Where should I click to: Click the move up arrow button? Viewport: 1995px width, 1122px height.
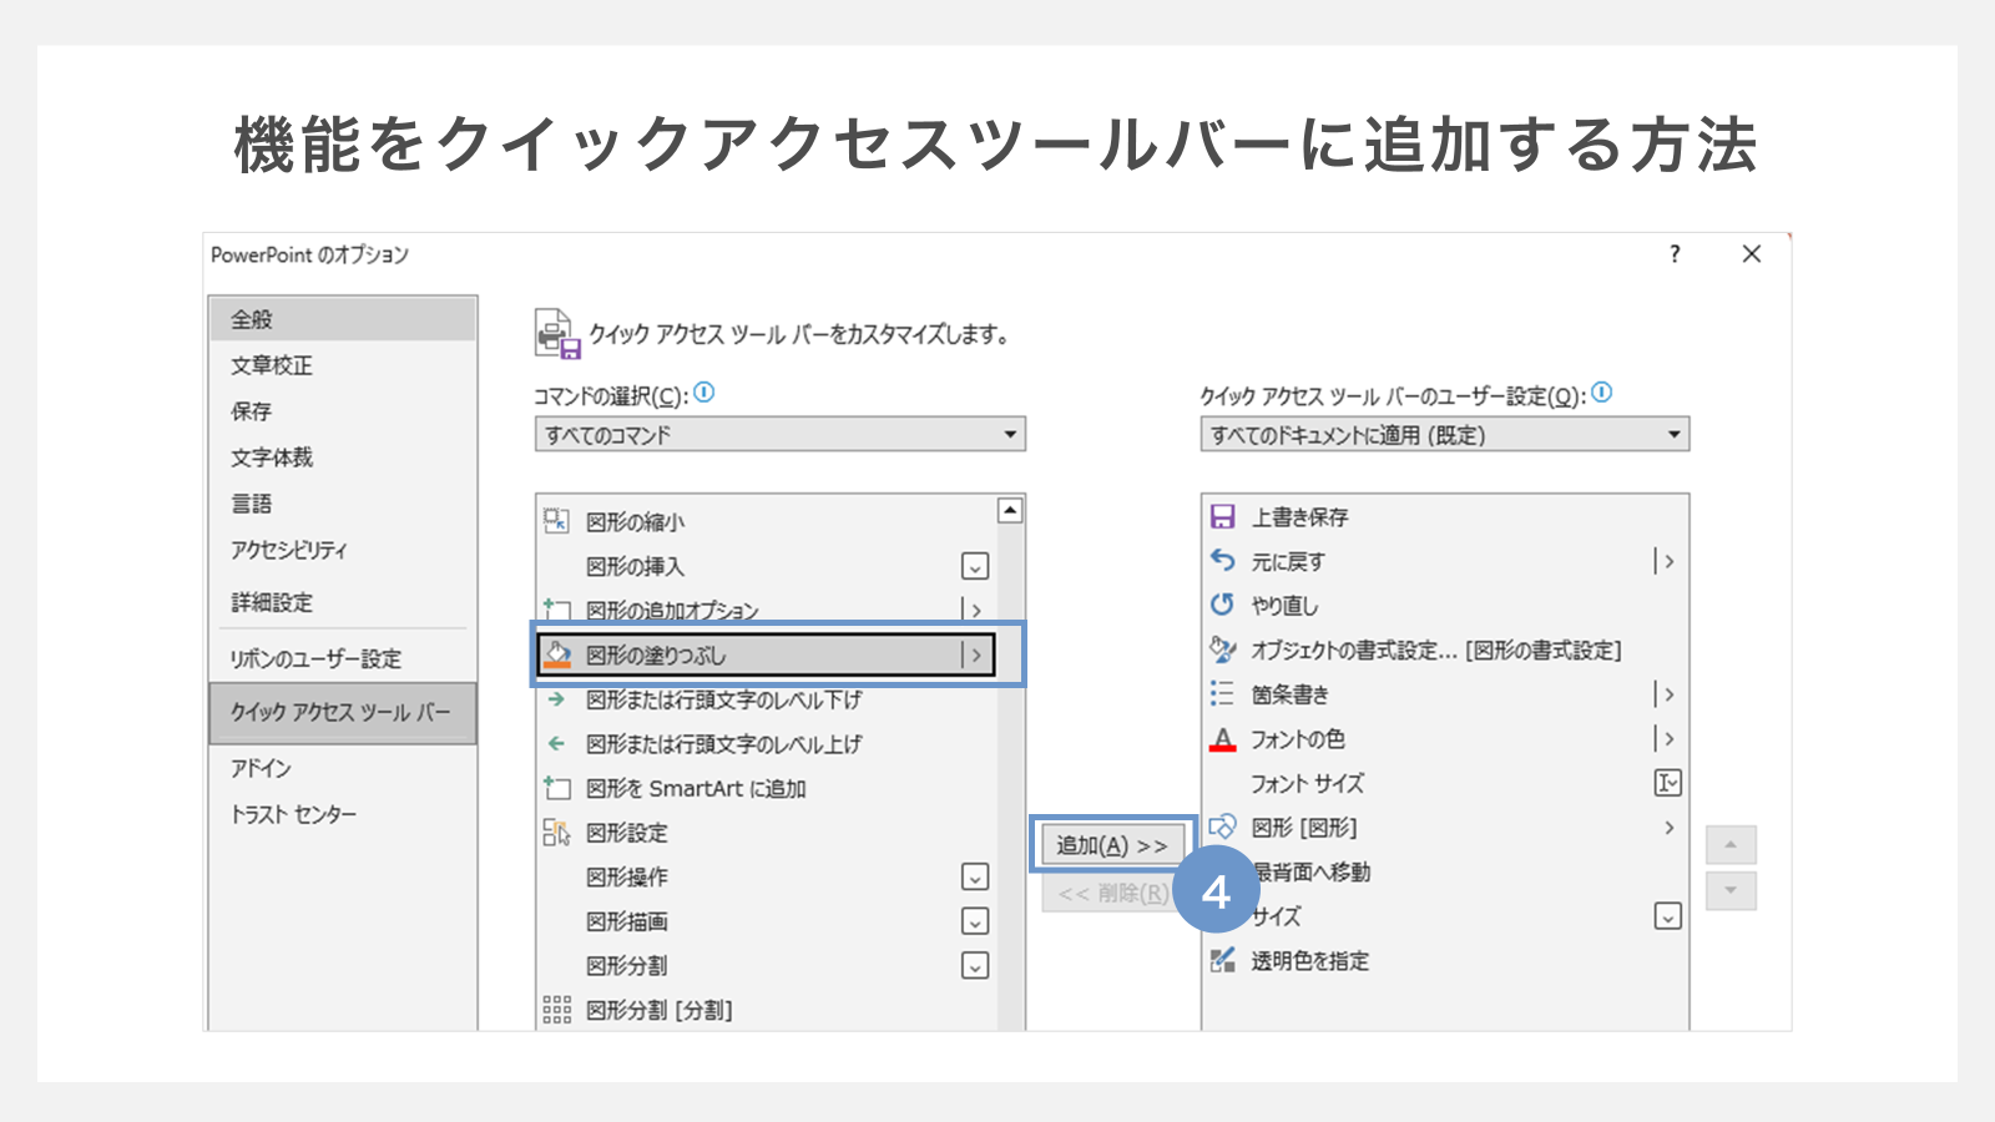1731,845
